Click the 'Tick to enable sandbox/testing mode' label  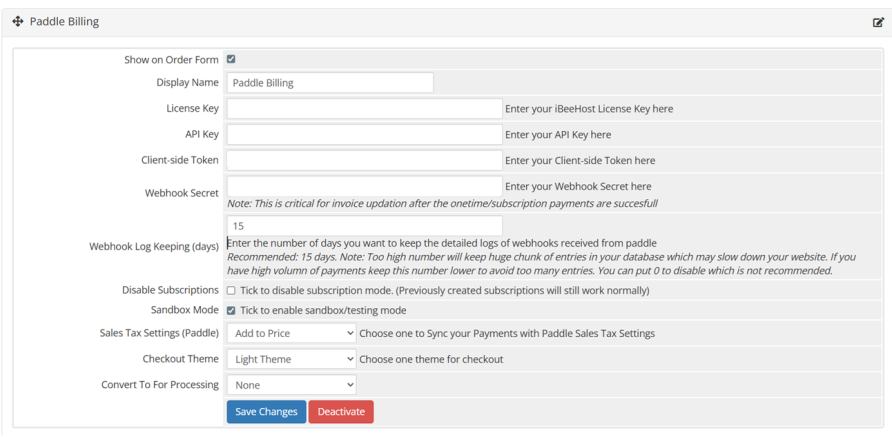323,311
